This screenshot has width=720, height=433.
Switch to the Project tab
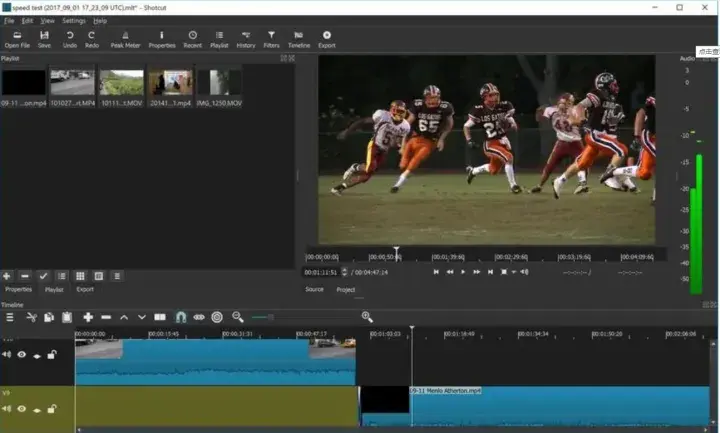[x=345, y=289]
